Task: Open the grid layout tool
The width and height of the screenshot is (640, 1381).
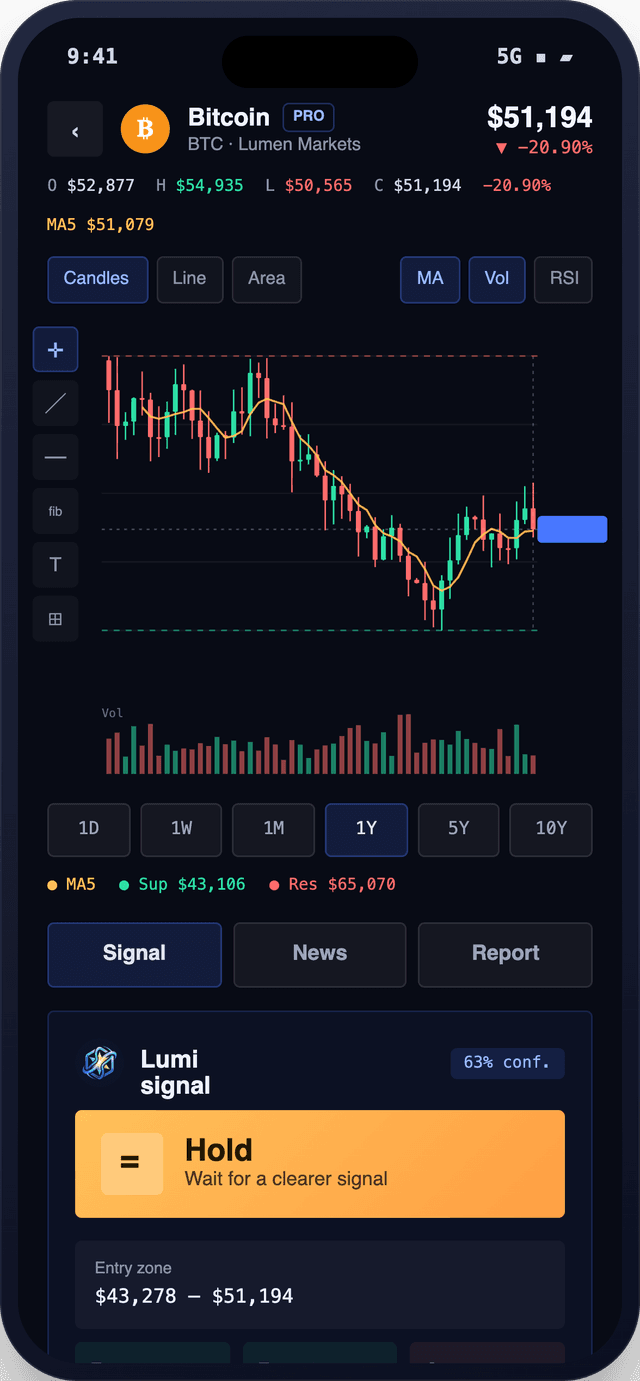Action: [x=55, y=619]
